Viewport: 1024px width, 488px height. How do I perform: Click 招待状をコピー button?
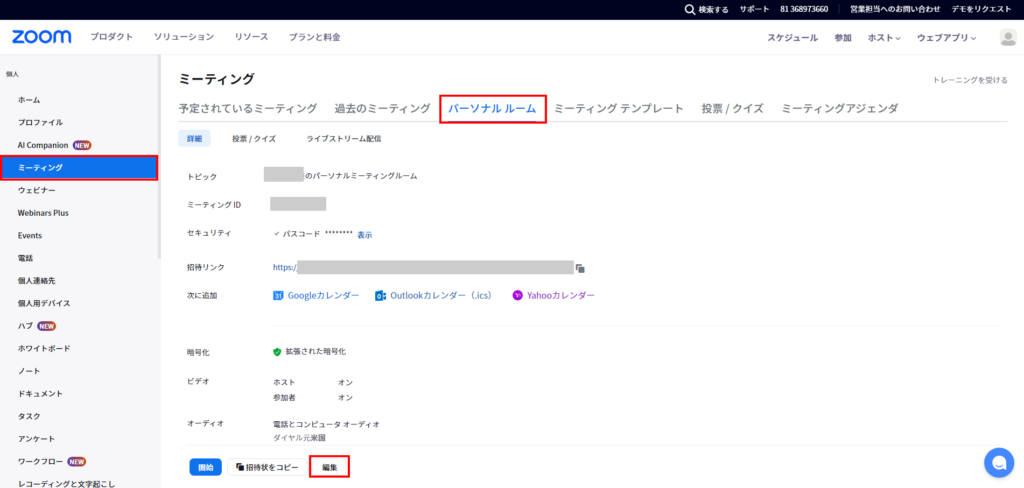tap(265, 467)
